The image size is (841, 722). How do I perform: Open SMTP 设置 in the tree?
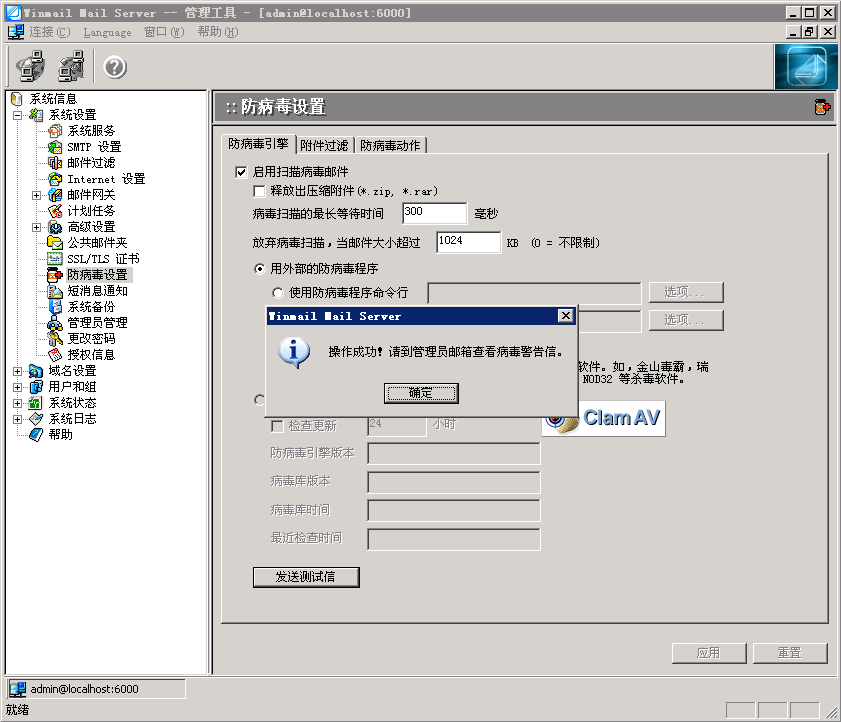[93, 147]
